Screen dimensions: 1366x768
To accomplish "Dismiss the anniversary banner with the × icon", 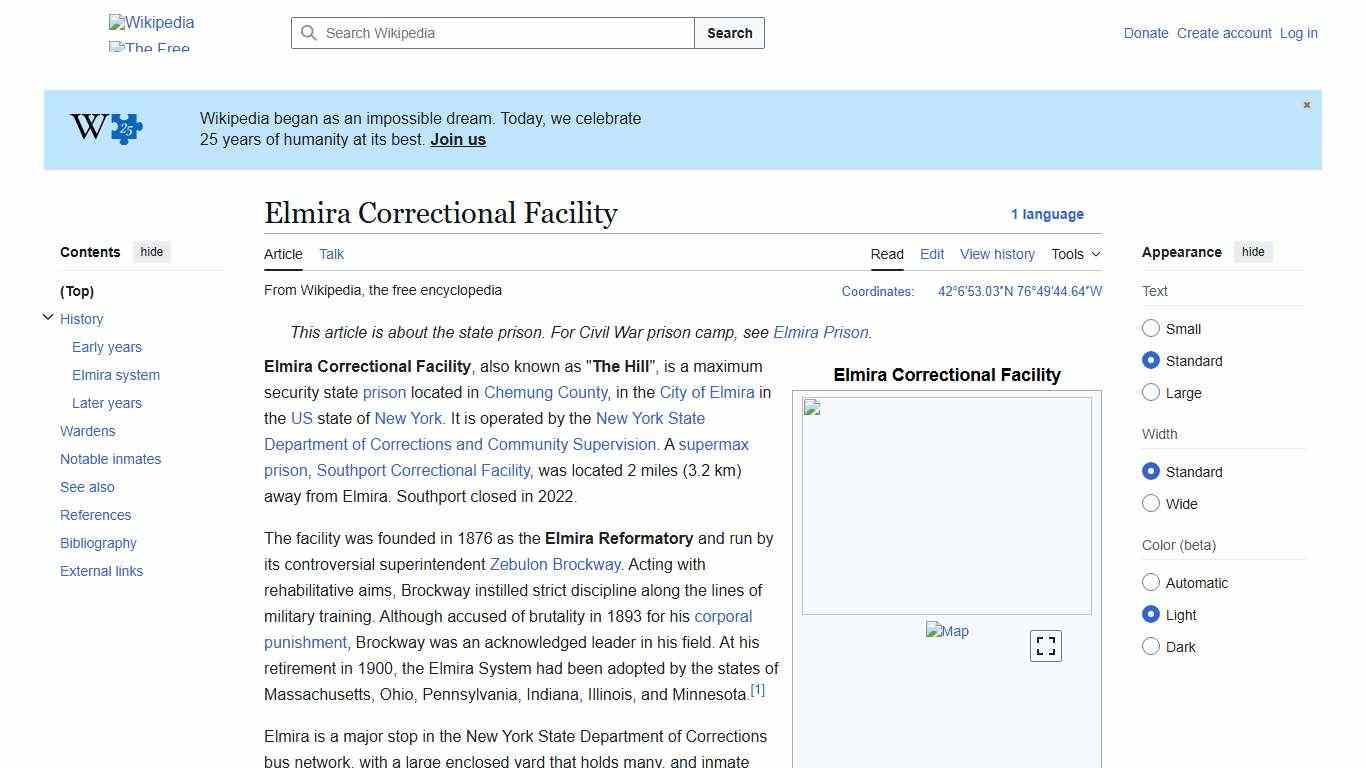I will (x=1306, y=104).
